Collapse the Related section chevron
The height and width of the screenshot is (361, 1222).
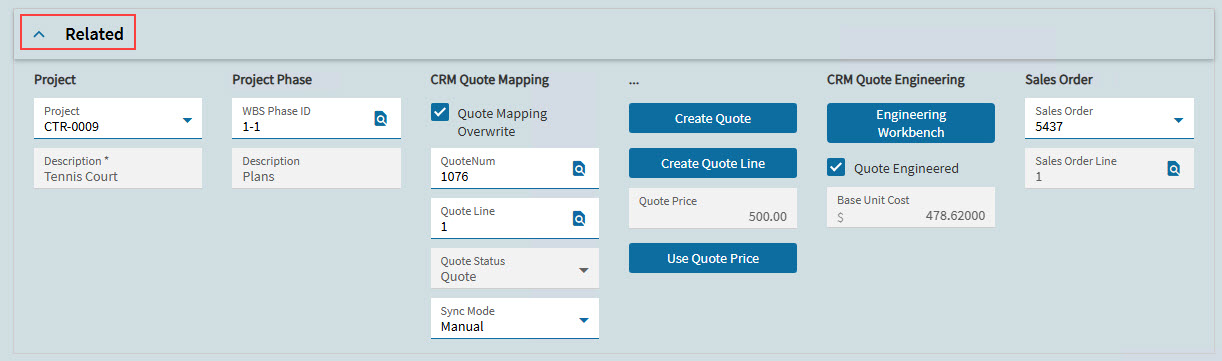click(x=39, y=34)
